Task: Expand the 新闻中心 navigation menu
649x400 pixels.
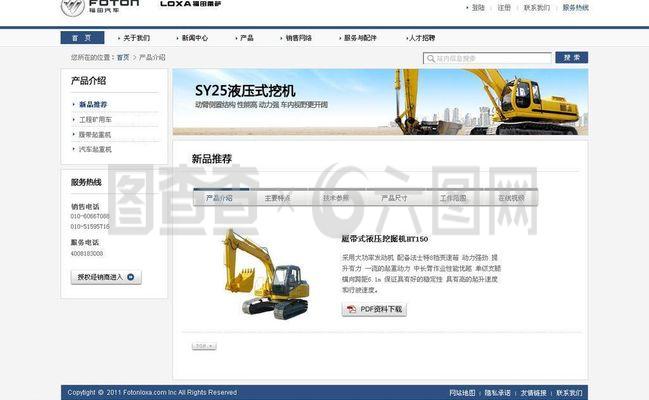Action: point(194,38)
